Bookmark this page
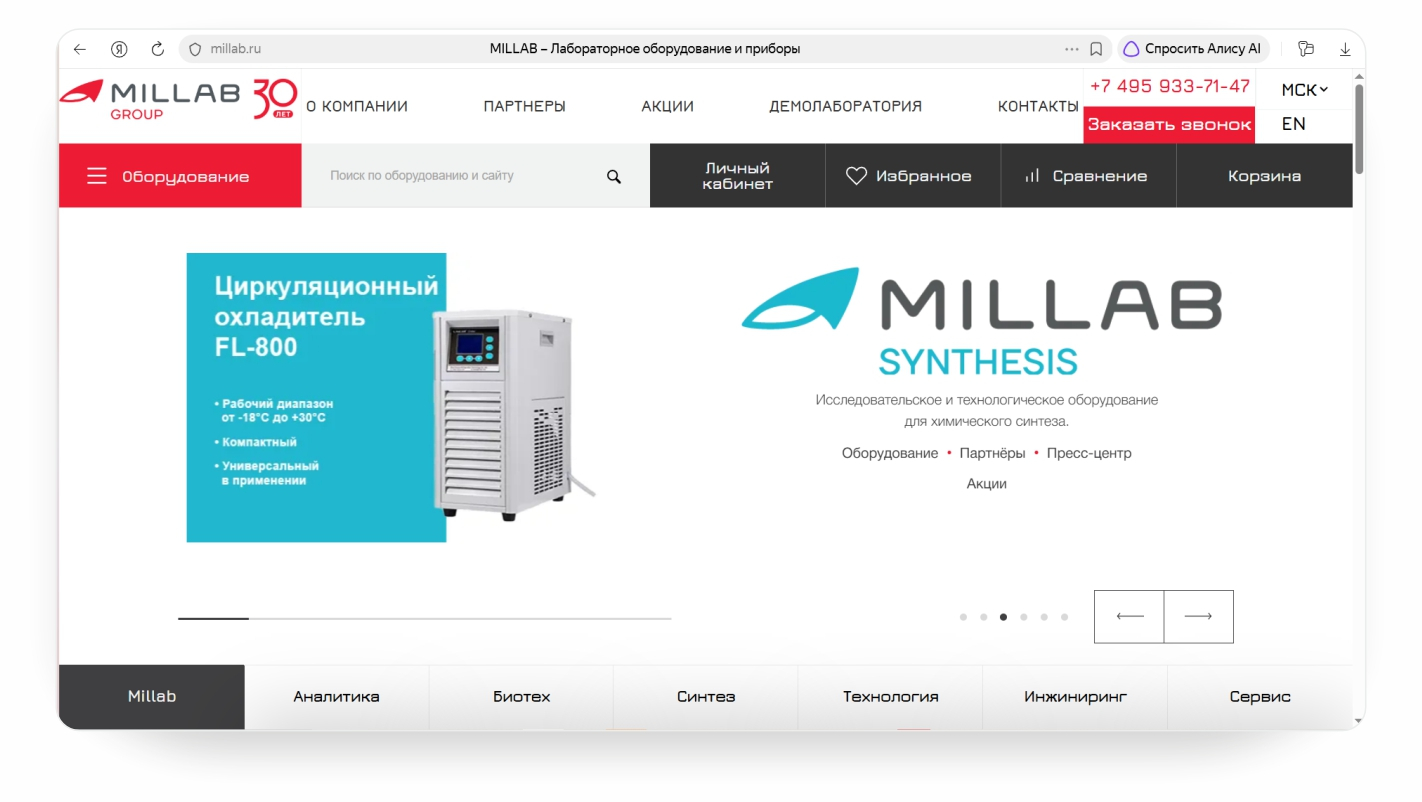This screenshot has width=1422, height=802. (x=1096, y=49)
